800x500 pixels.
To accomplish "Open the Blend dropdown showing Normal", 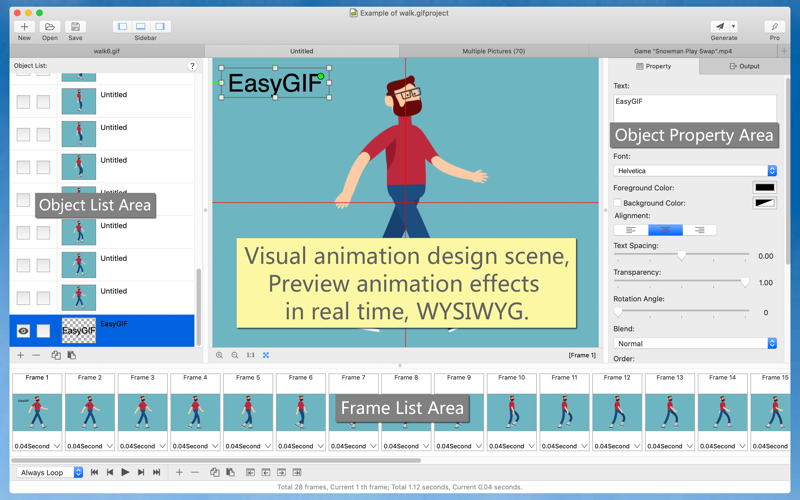I will (x=695, y=343).
